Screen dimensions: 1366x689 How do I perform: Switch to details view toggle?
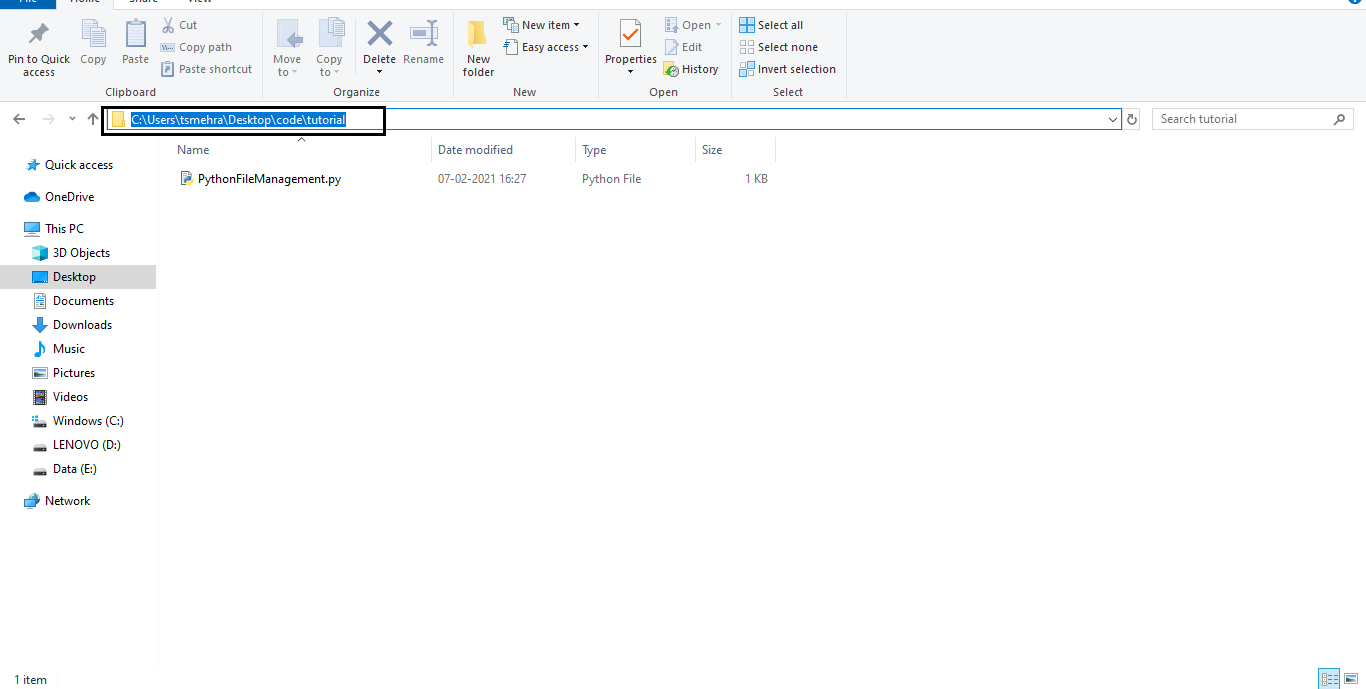(x=1329, y=679)
